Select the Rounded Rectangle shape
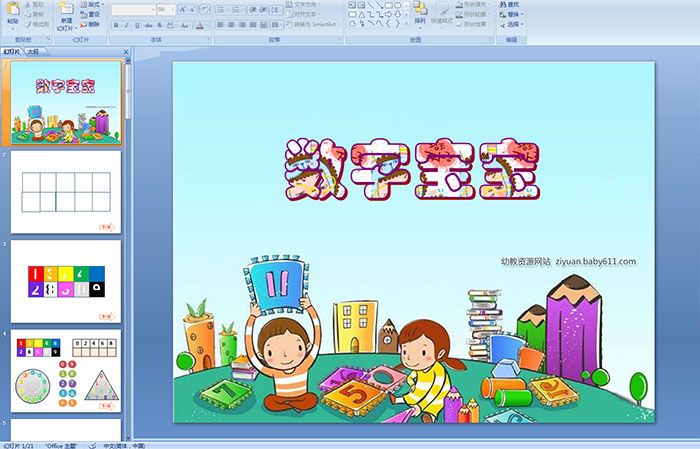The width and height of the screenshot is (700, 449). [x=352, y=15]
